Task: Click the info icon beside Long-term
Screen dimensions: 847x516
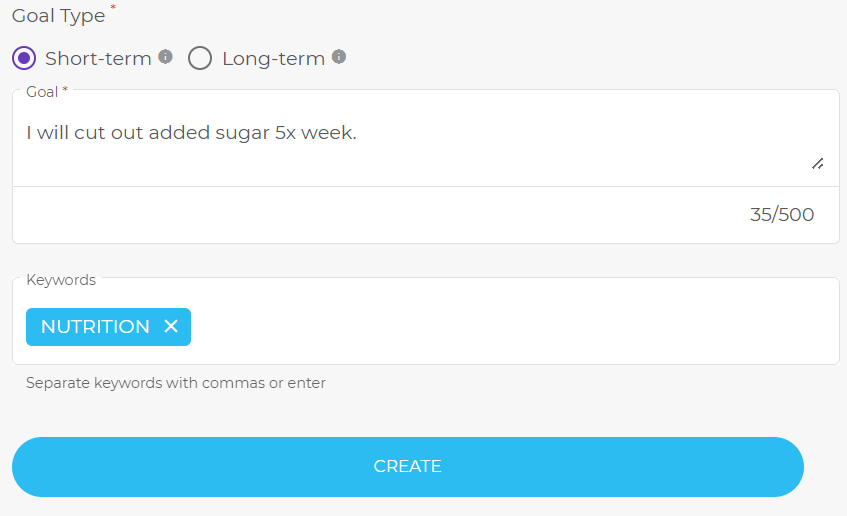Action: 339,57
